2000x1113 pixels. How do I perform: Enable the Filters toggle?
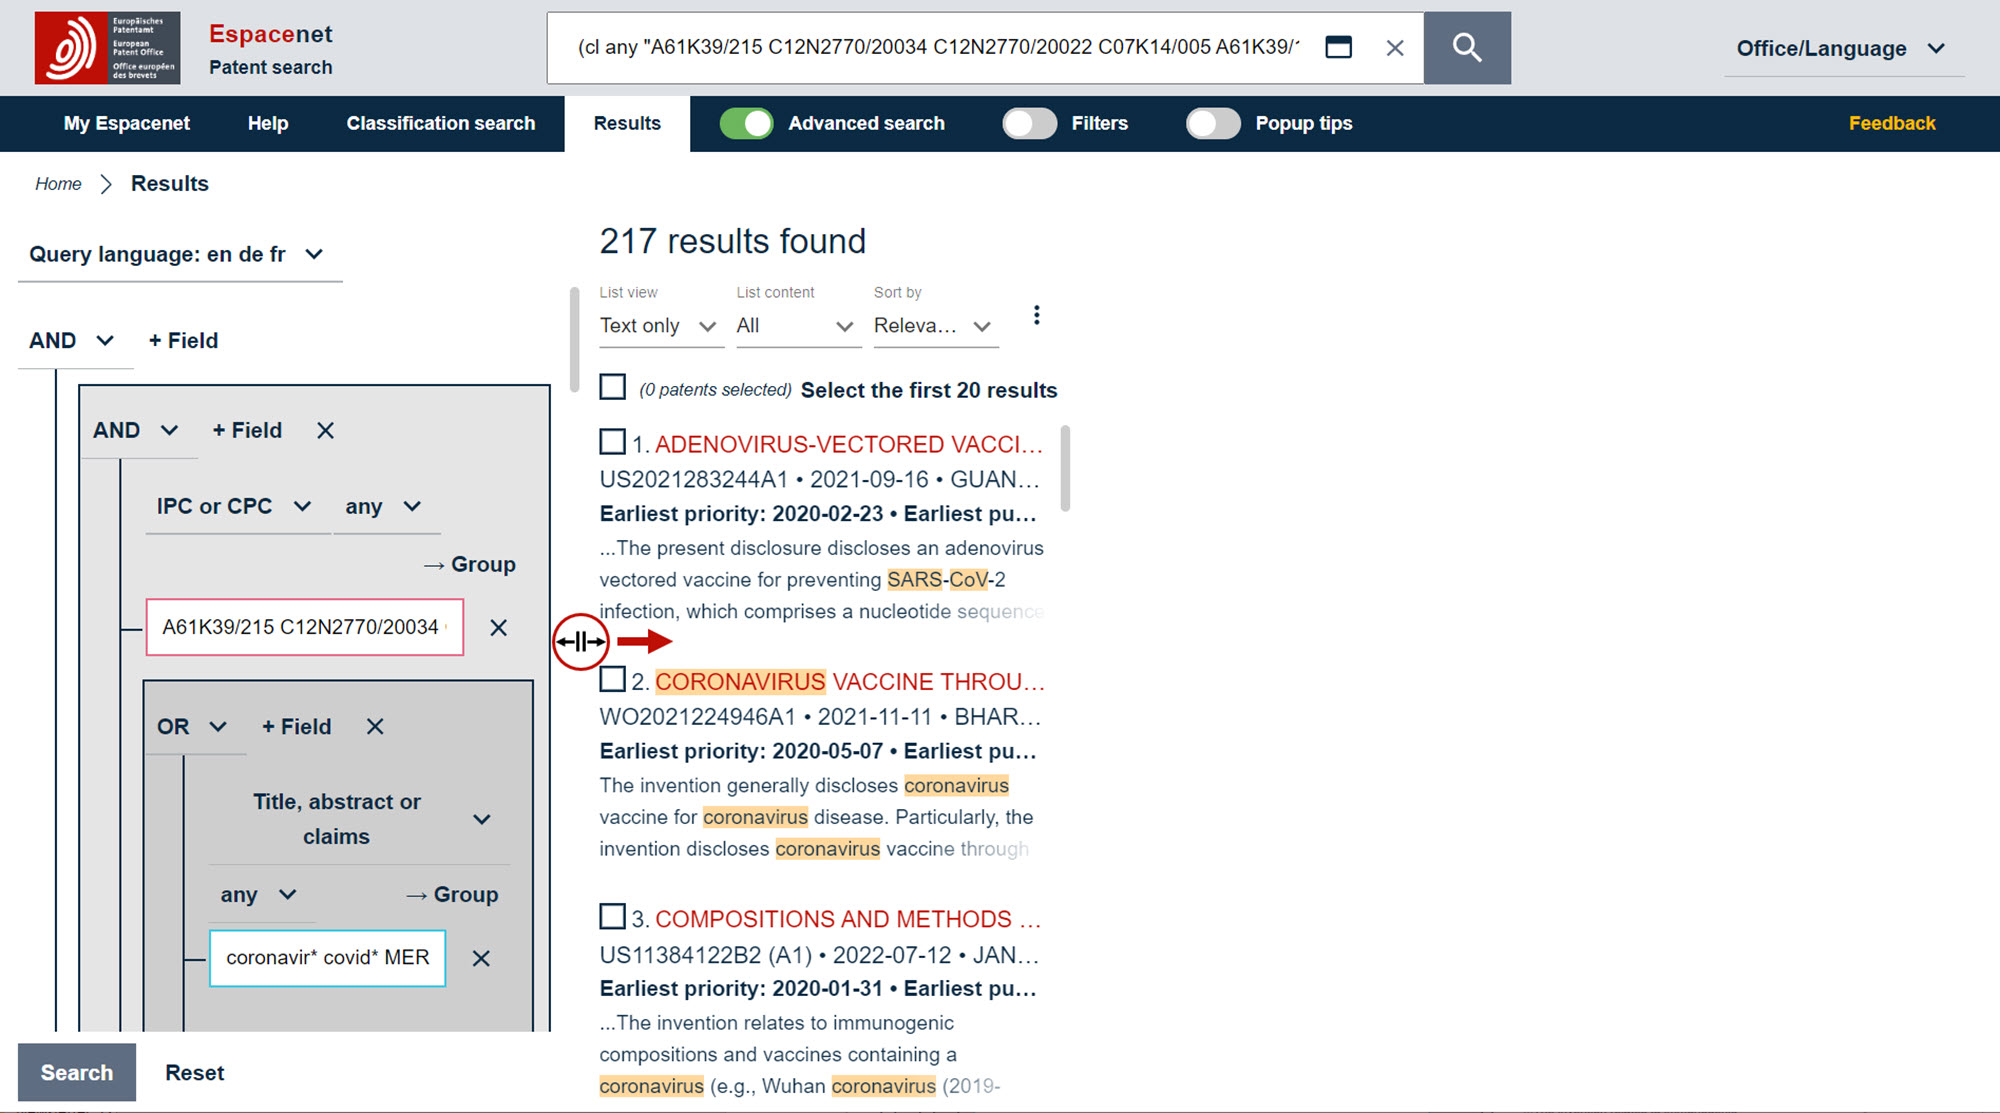coord(1030,123)
